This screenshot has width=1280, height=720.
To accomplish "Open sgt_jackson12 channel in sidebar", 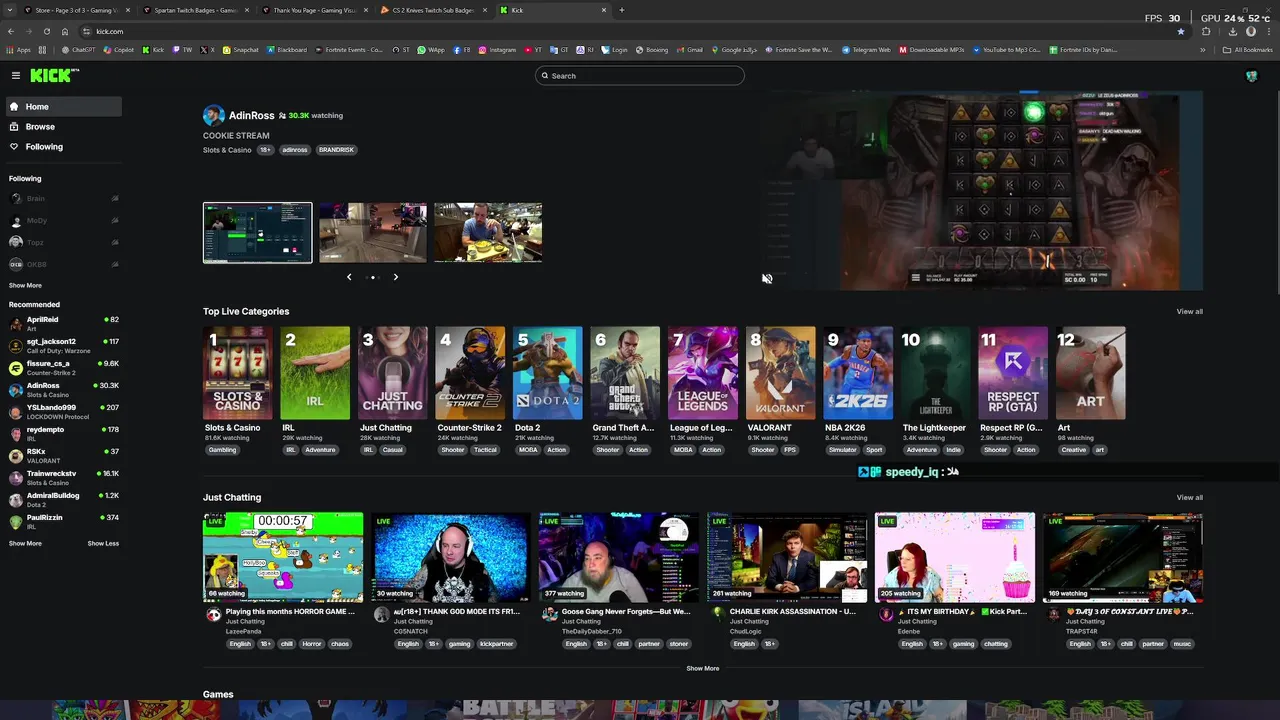I will pos(64,345).
